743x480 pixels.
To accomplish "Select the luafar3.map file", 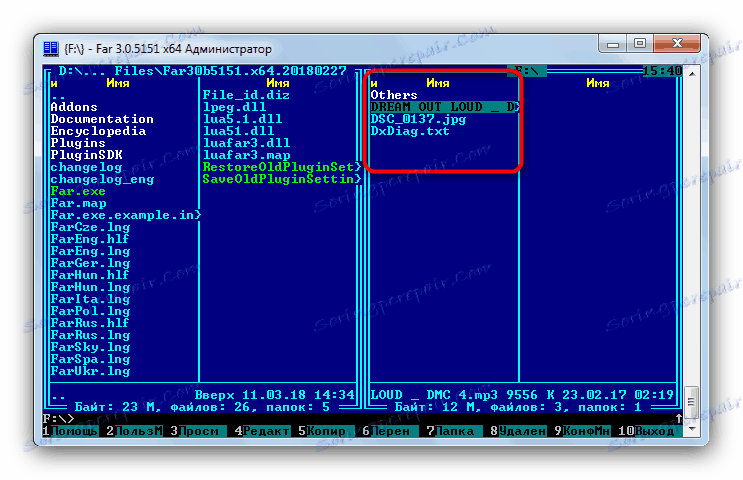I will point(246,155).
